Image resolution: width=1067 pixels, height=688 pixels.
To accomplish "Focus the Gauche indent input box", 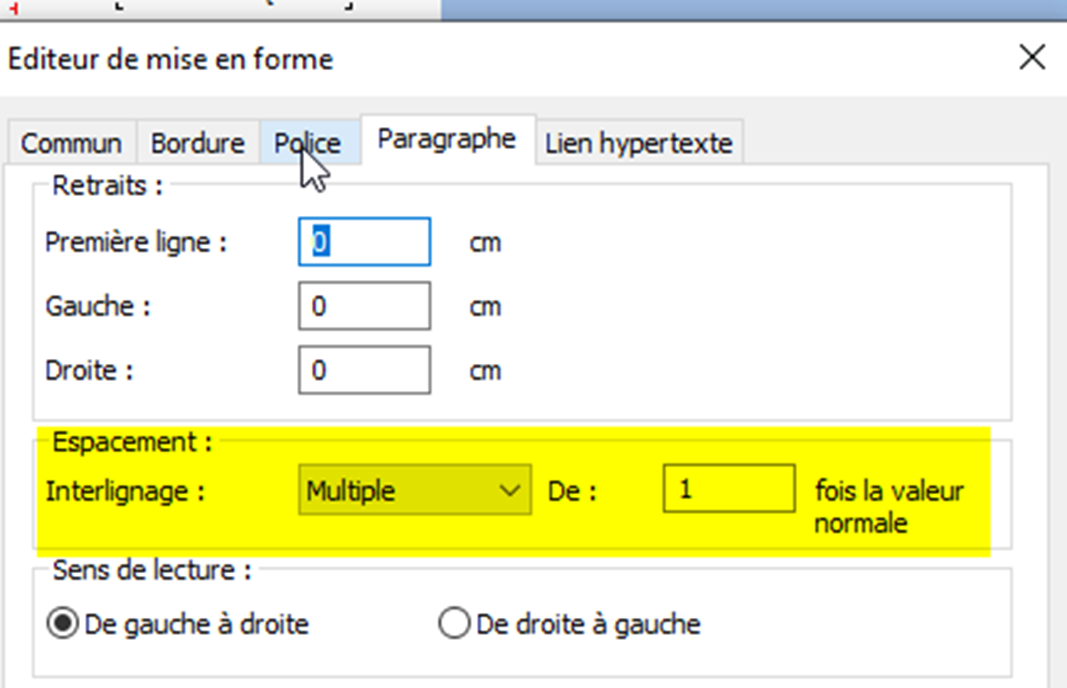I will tap(363, 306).
